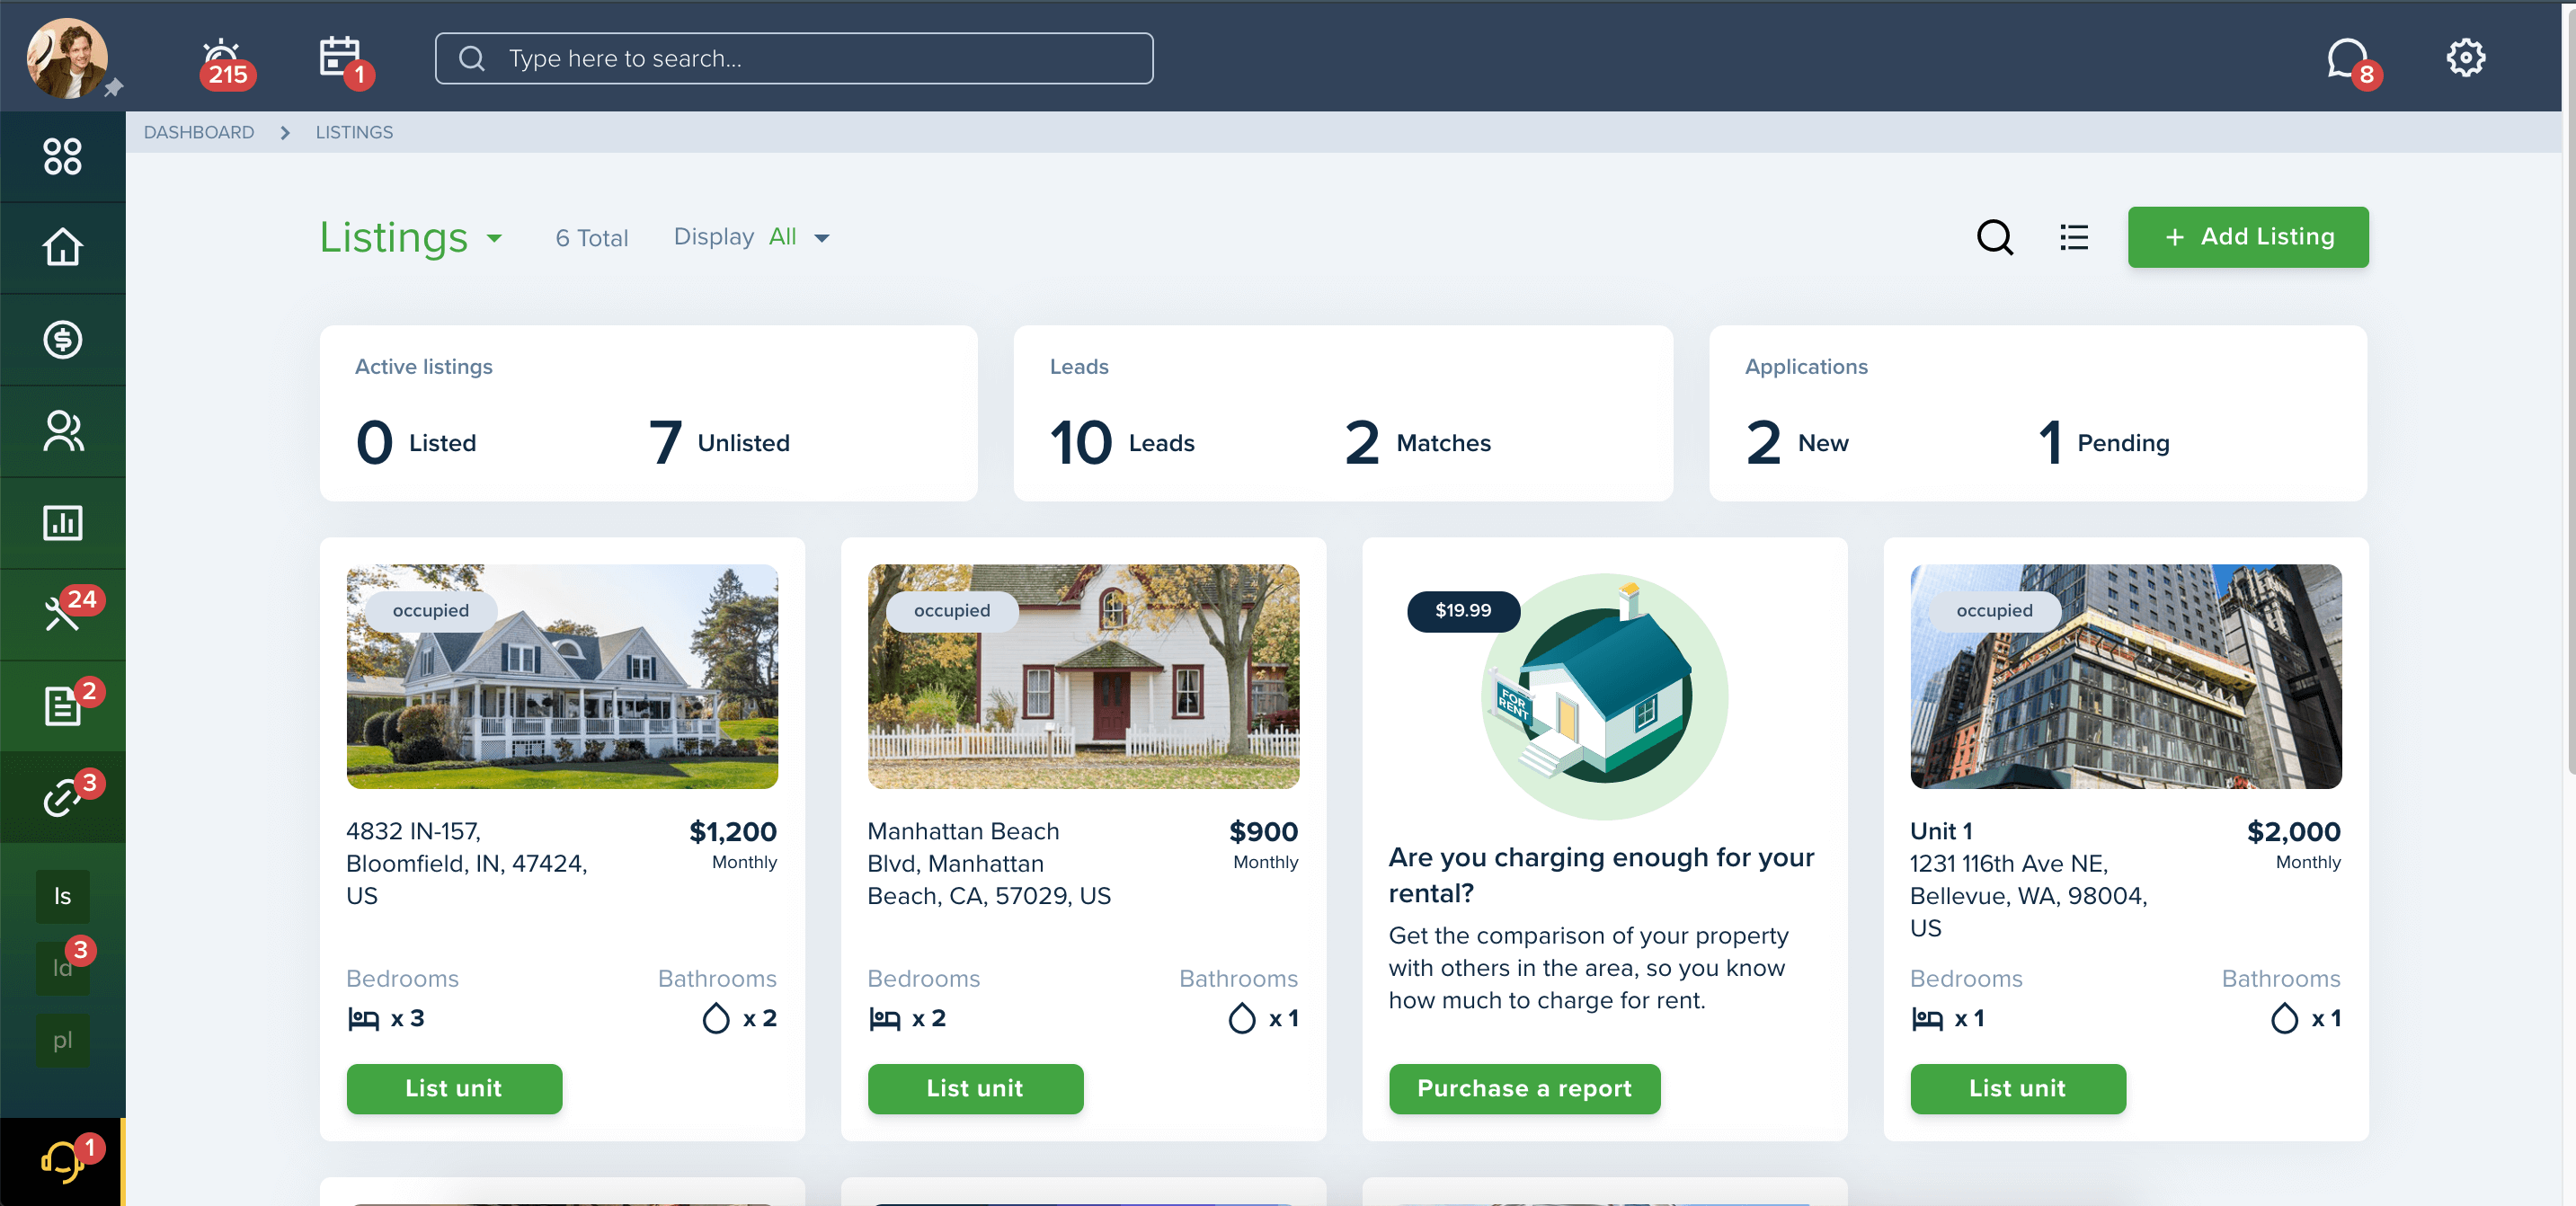This screenshot has height=1206, width=2576.
Task: Click the '$1,200' monthly rent
Action: click(x=732, y=831)
